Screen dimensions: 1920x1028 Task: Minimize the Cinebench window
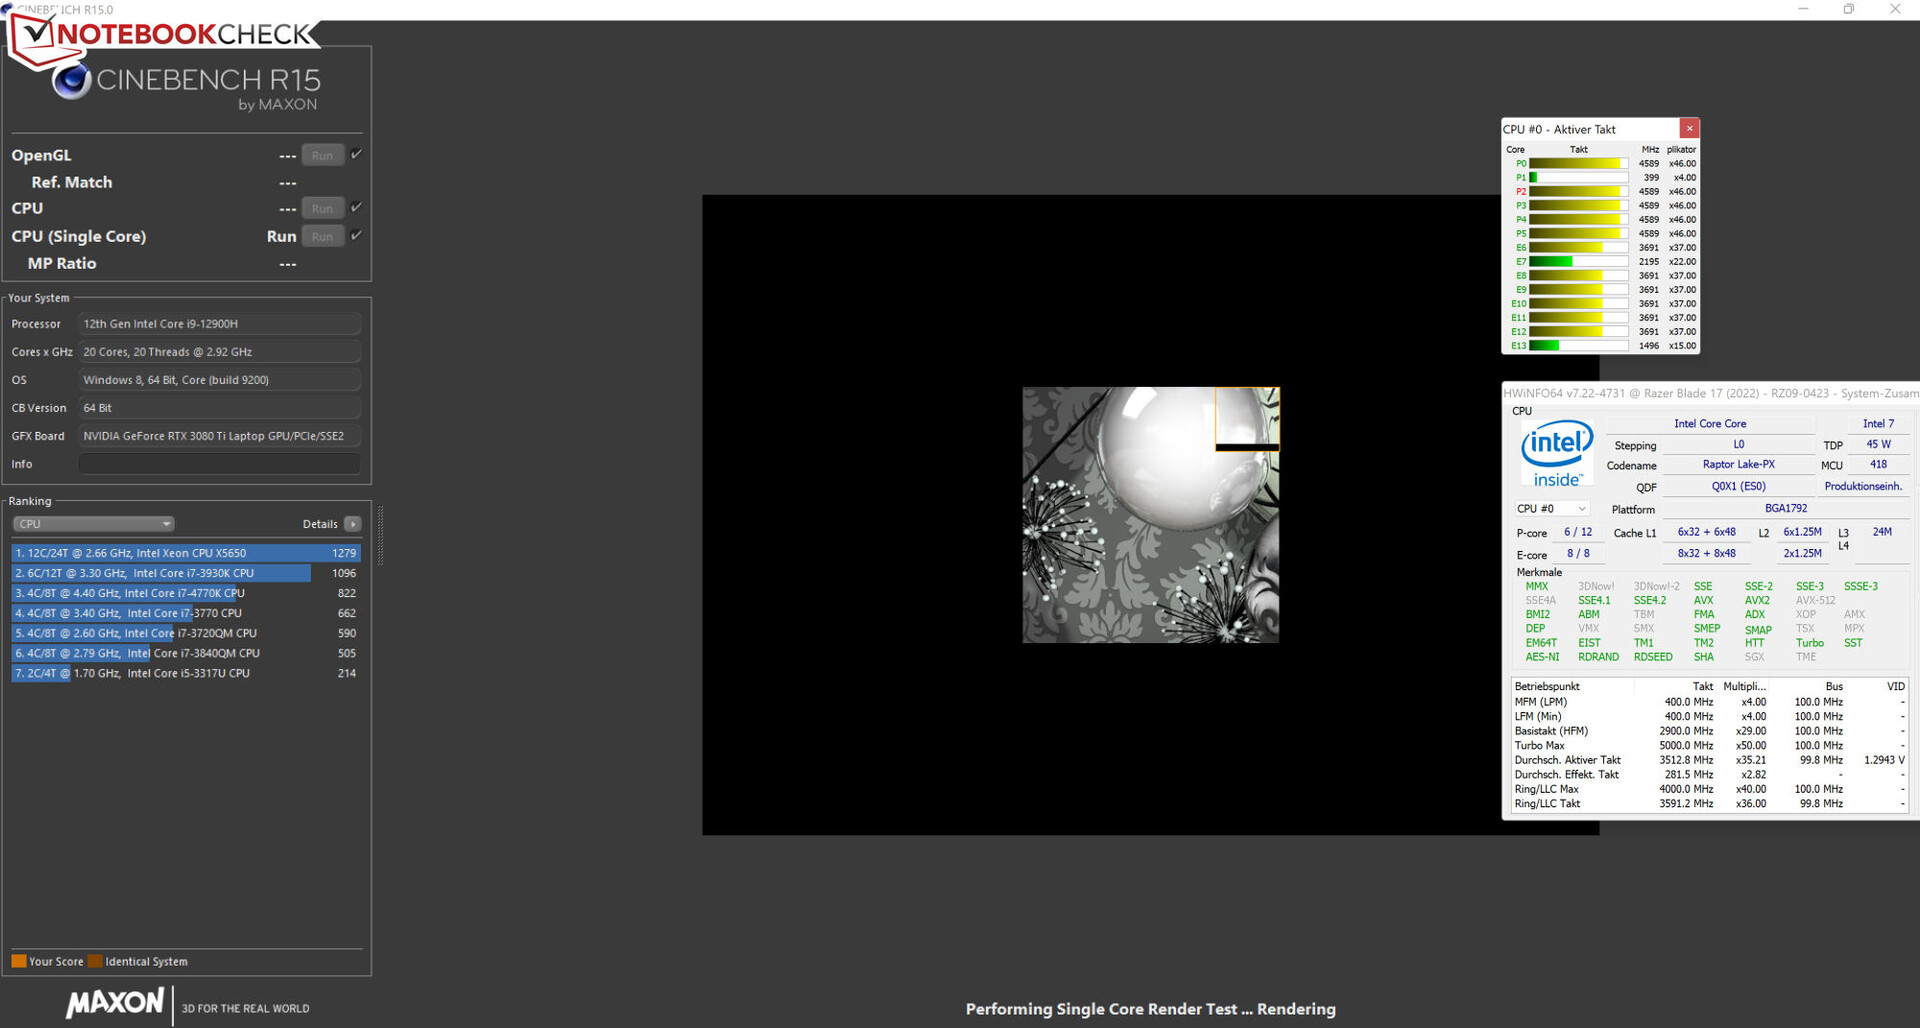tap(1803, 9)
